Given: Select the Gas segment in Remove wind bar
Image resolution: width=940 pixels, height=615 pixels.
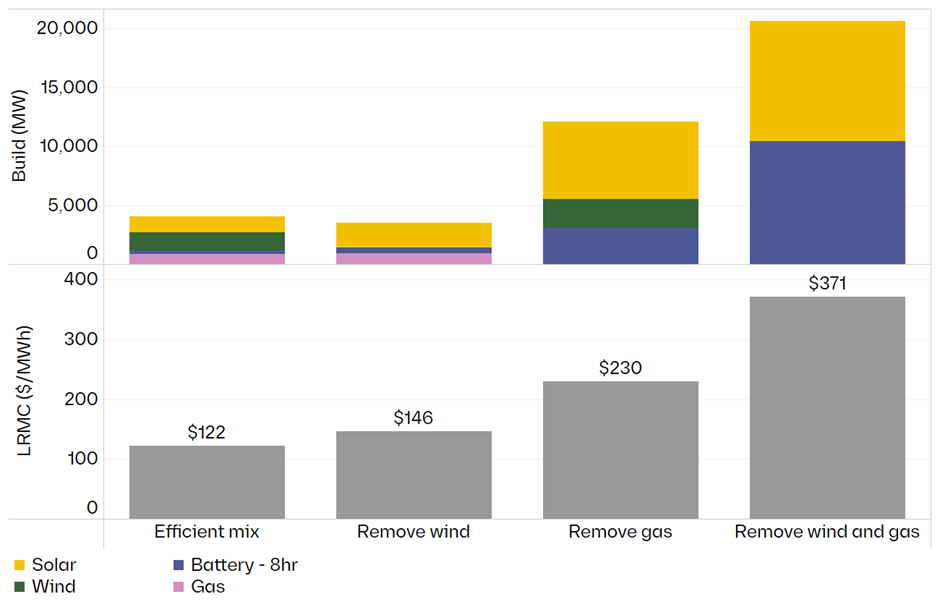Looking at the screenshot, I should click(x=413, y=258).
